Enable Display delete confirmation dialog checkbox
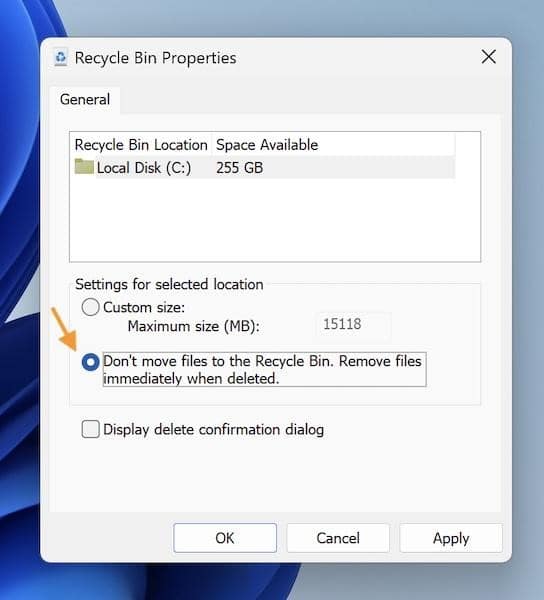The image size is (544, 600). [x=90, y=429]
